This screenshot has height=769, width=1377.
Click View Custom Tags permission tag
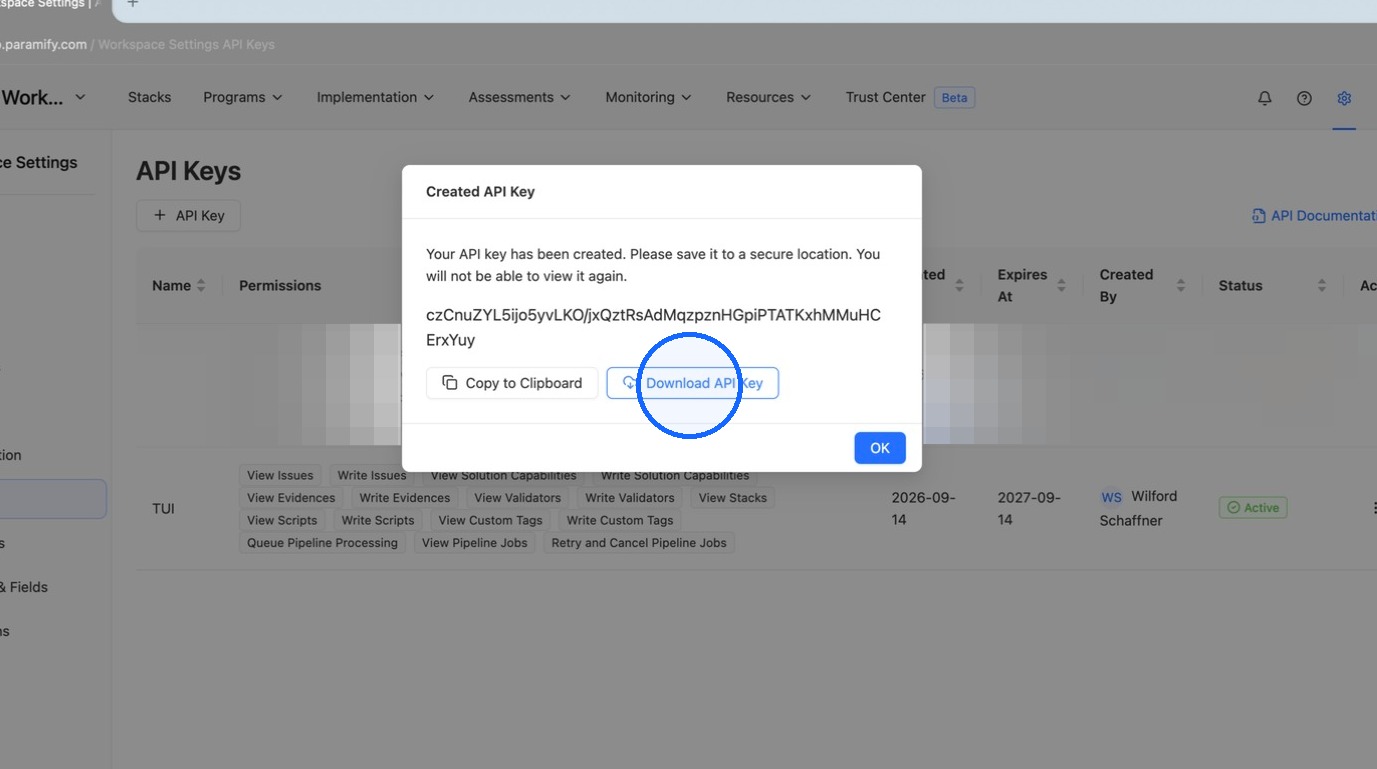tap(490, 521)
